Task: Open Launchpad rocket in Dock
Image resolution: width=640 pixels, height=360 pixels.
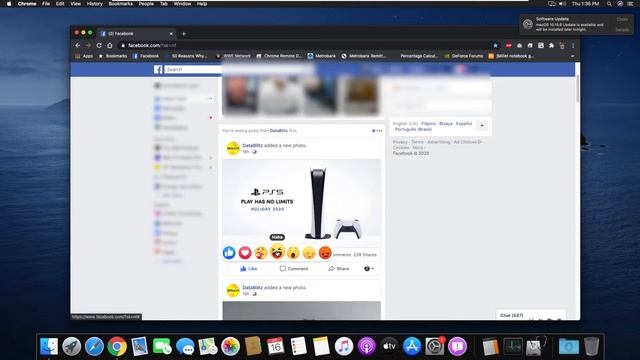Action: coord(71,347)
